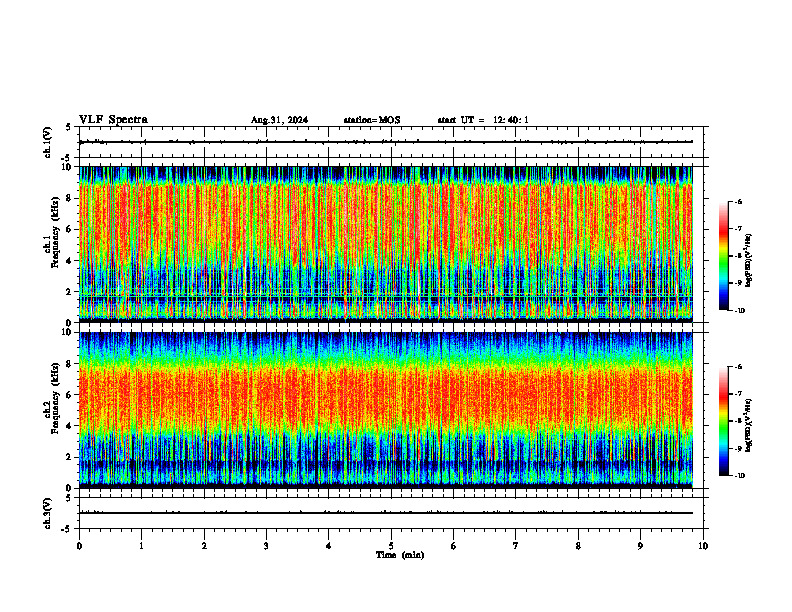Click time axis tick label "5"
The width and height of the screenshot is (792, 612).
(391, 546)
